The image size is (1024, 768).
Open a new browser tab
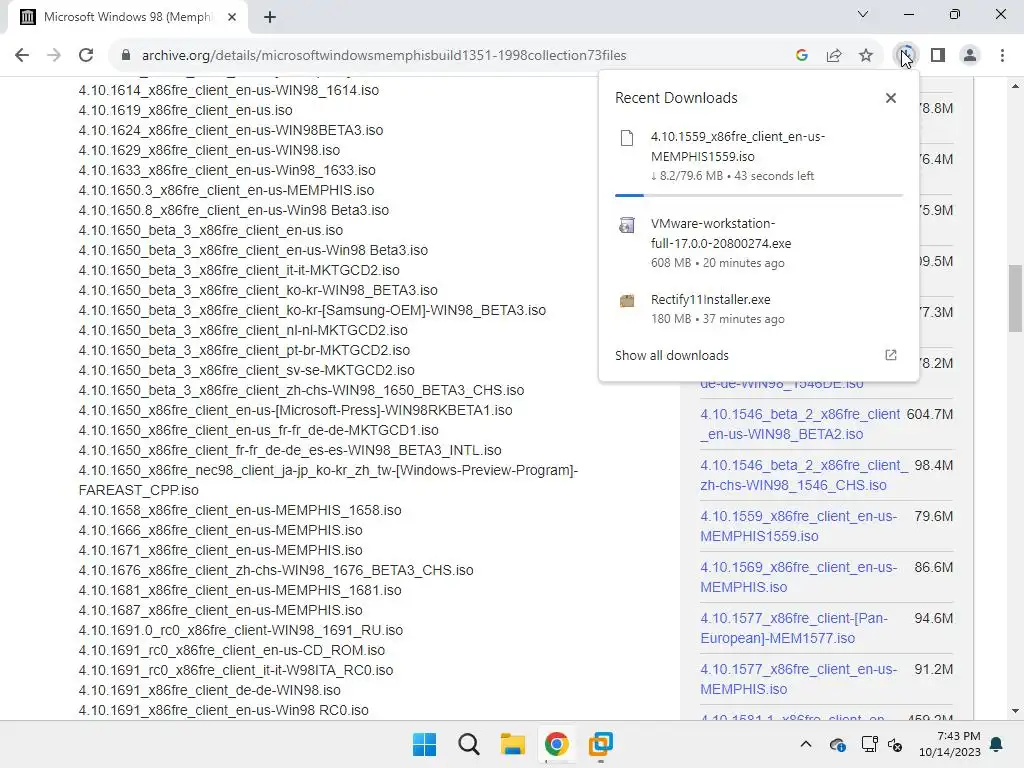coord(270,17)
